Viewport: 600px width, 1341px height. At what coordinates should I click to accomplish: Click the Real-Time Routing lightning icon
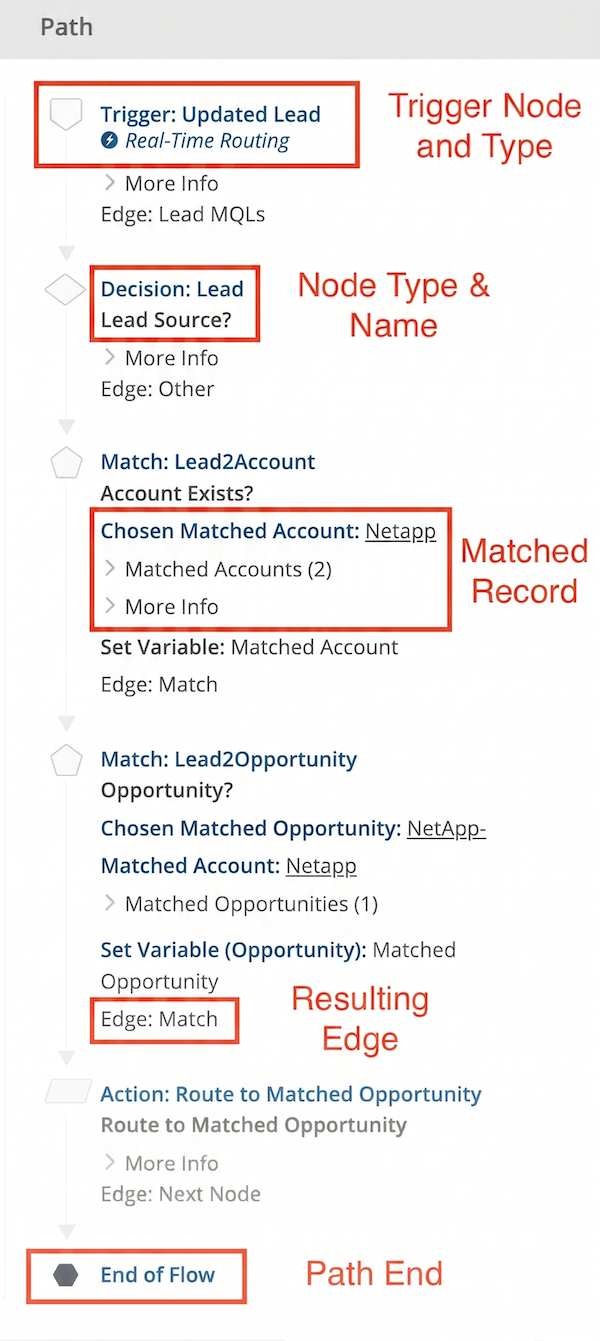(x=110, y=141)
